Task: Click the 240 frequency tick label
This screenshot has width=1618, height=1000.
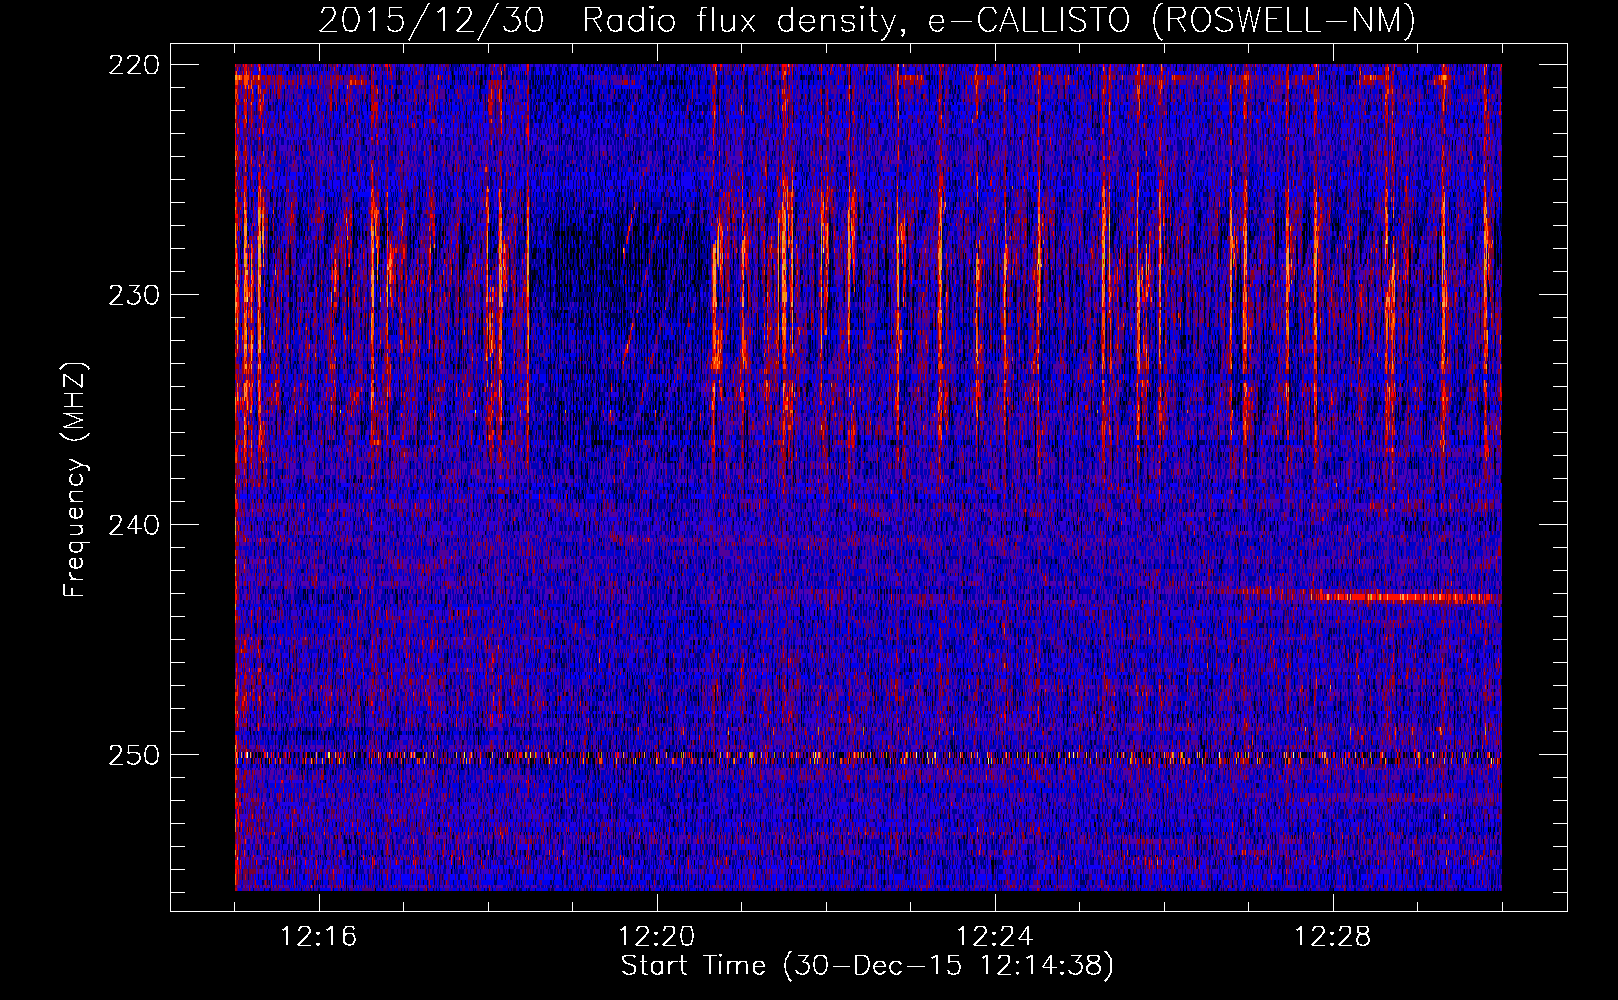Action: pos(133,525)
